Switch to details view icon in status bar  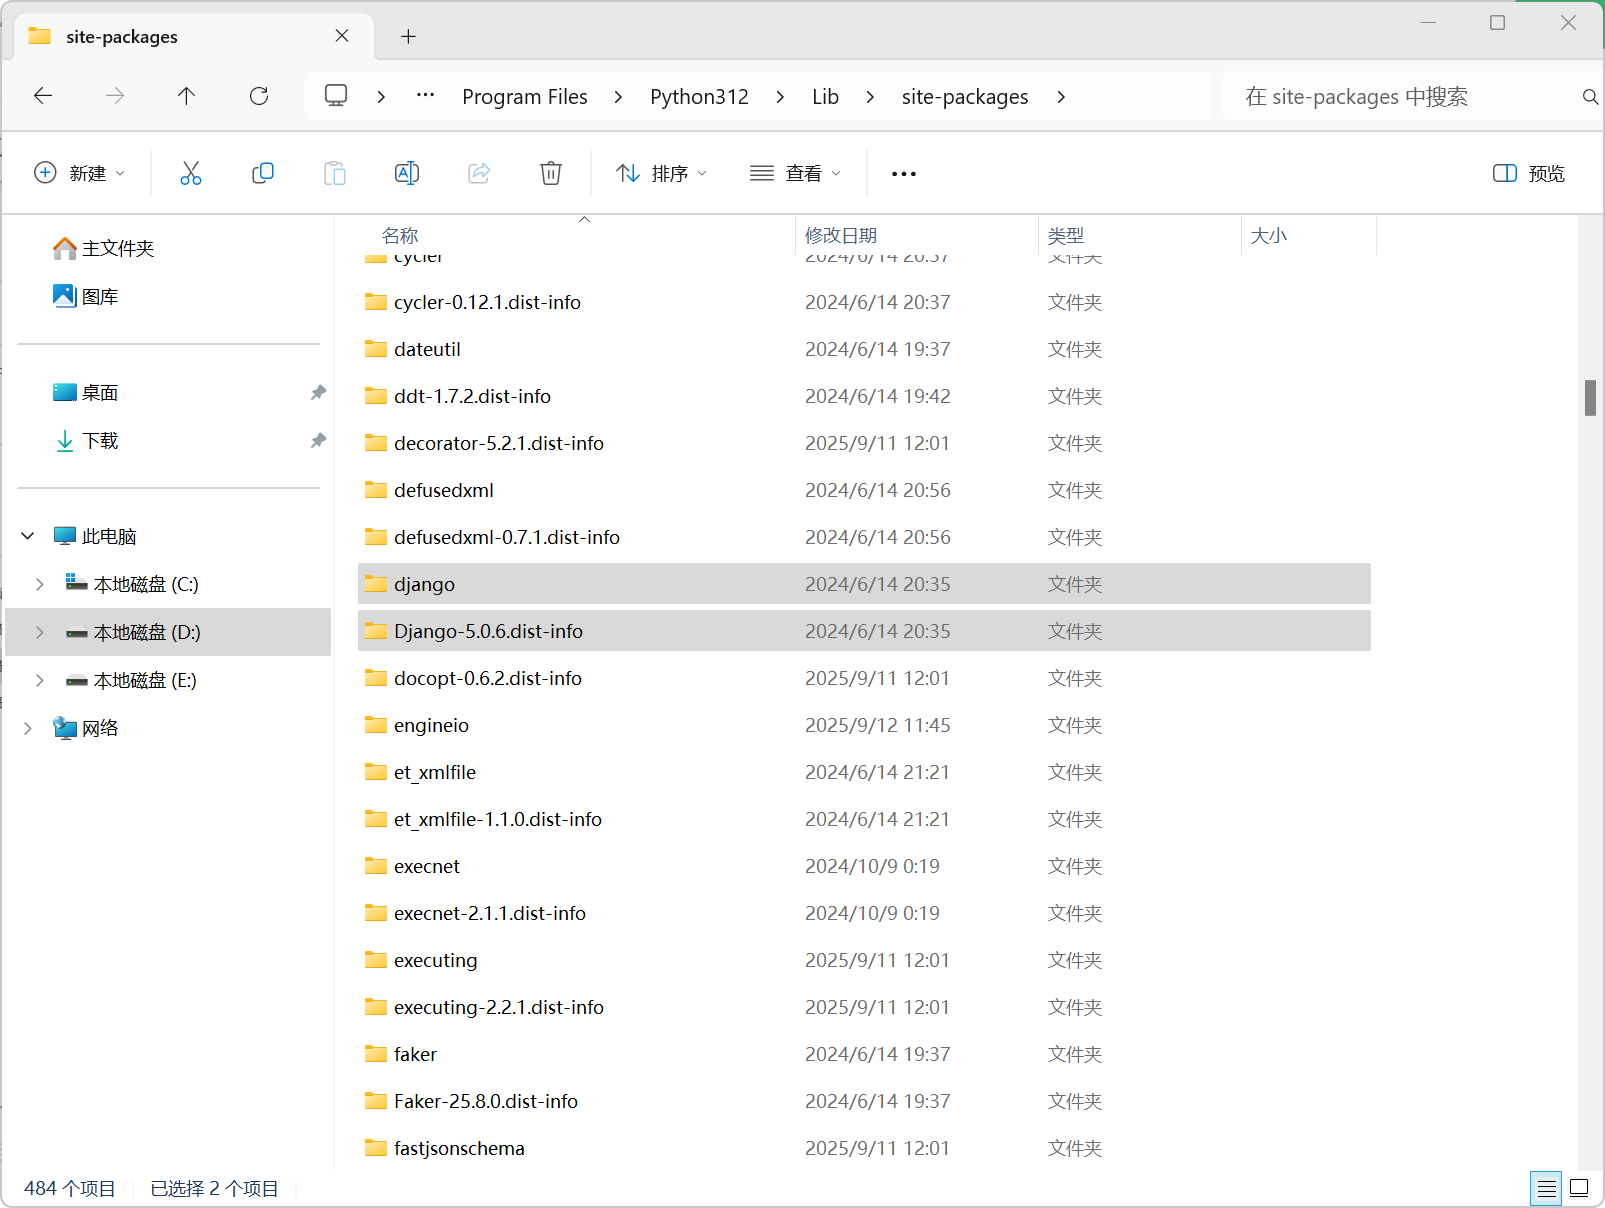coord(1546,1188)
